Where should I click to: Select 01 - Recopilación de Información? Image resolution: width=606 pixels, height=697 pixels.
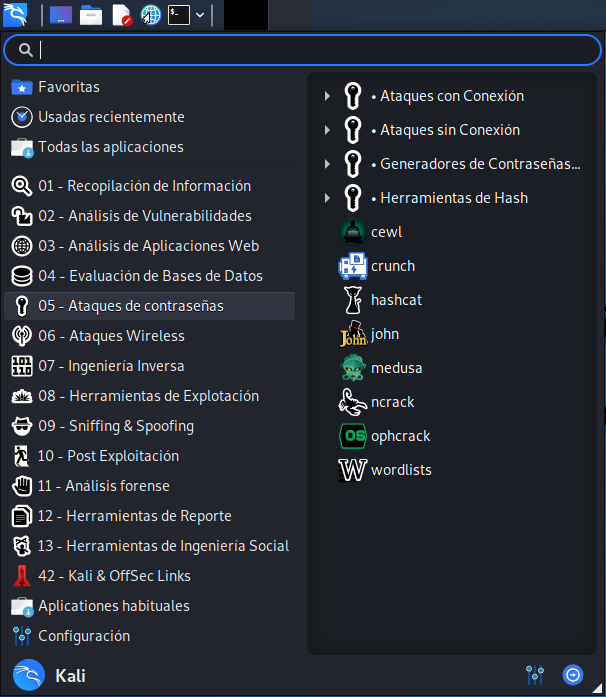(149, 186)
